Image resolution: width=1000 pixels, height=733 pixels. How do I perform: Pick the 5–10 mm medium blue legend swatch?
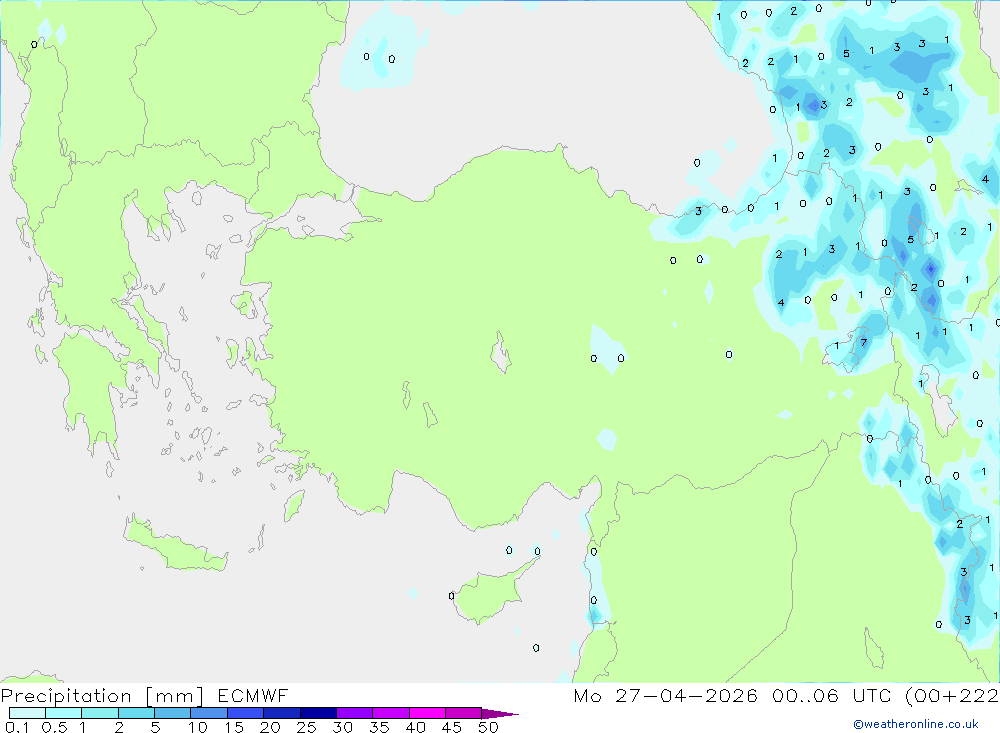173,713
